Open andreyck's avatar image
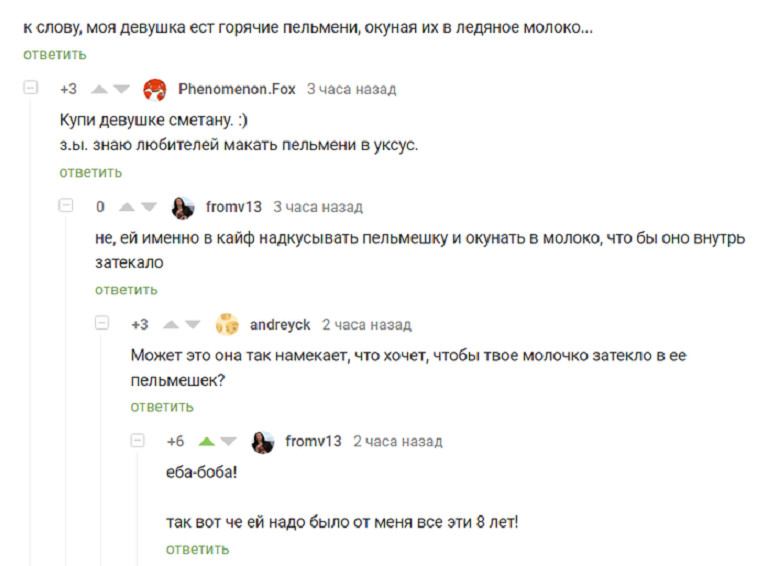Image resolution: width=769 pixels, height=566 pixels. (227, 324)
